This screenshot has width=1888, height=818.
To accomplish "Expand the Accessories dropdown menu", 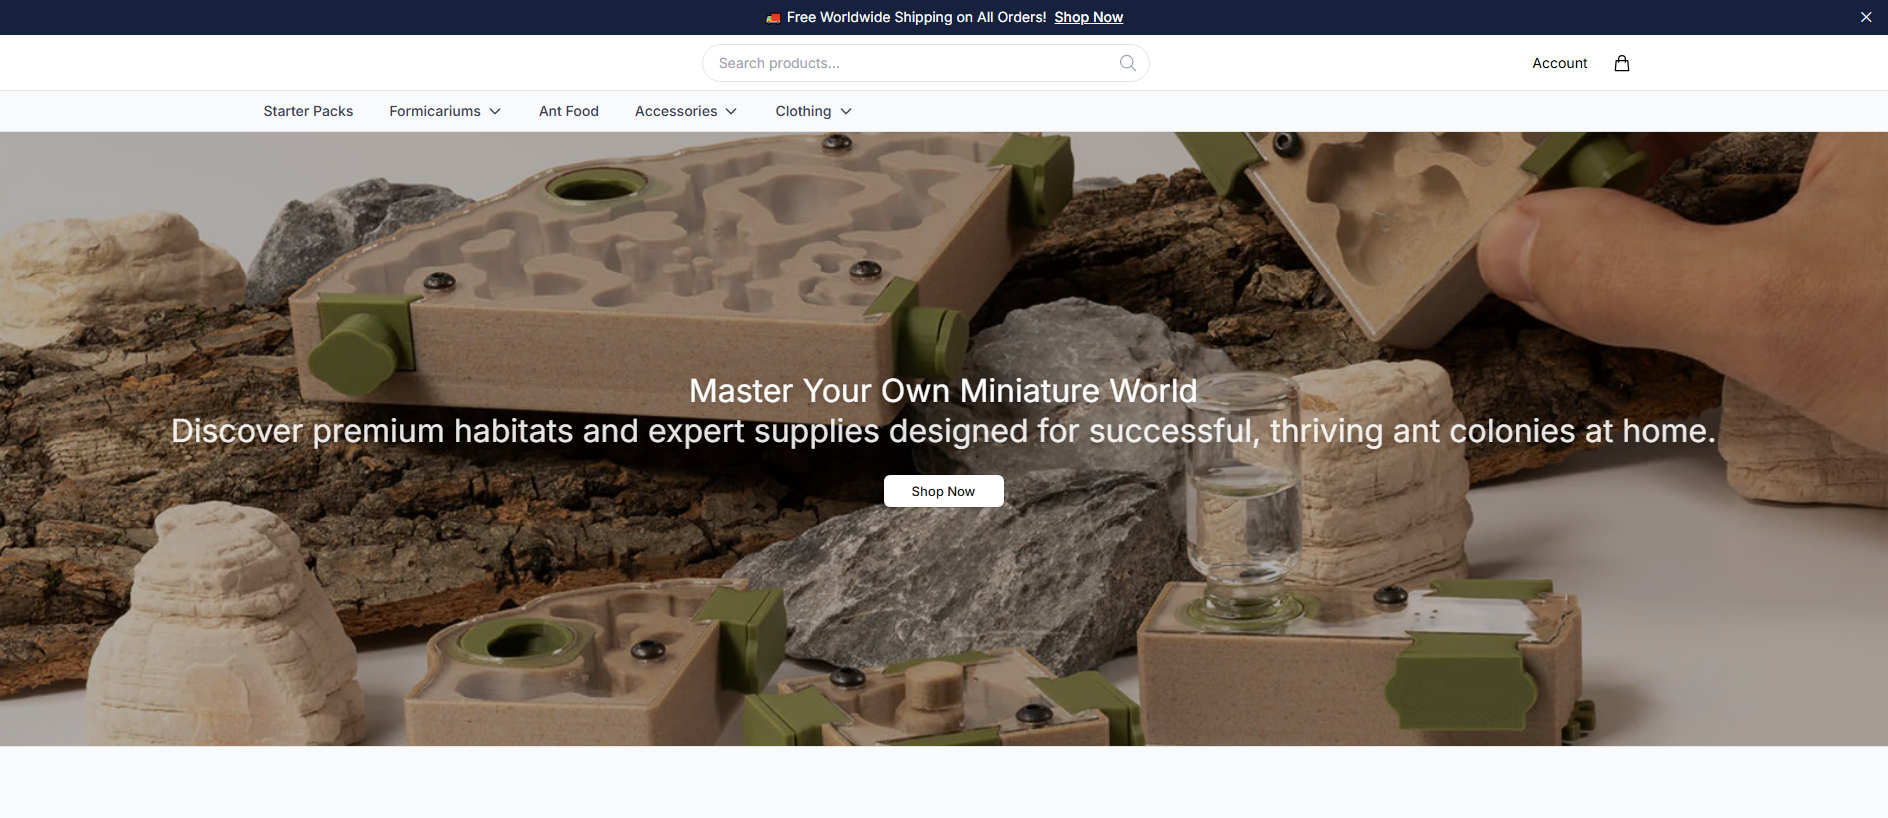I will point(686,111).
